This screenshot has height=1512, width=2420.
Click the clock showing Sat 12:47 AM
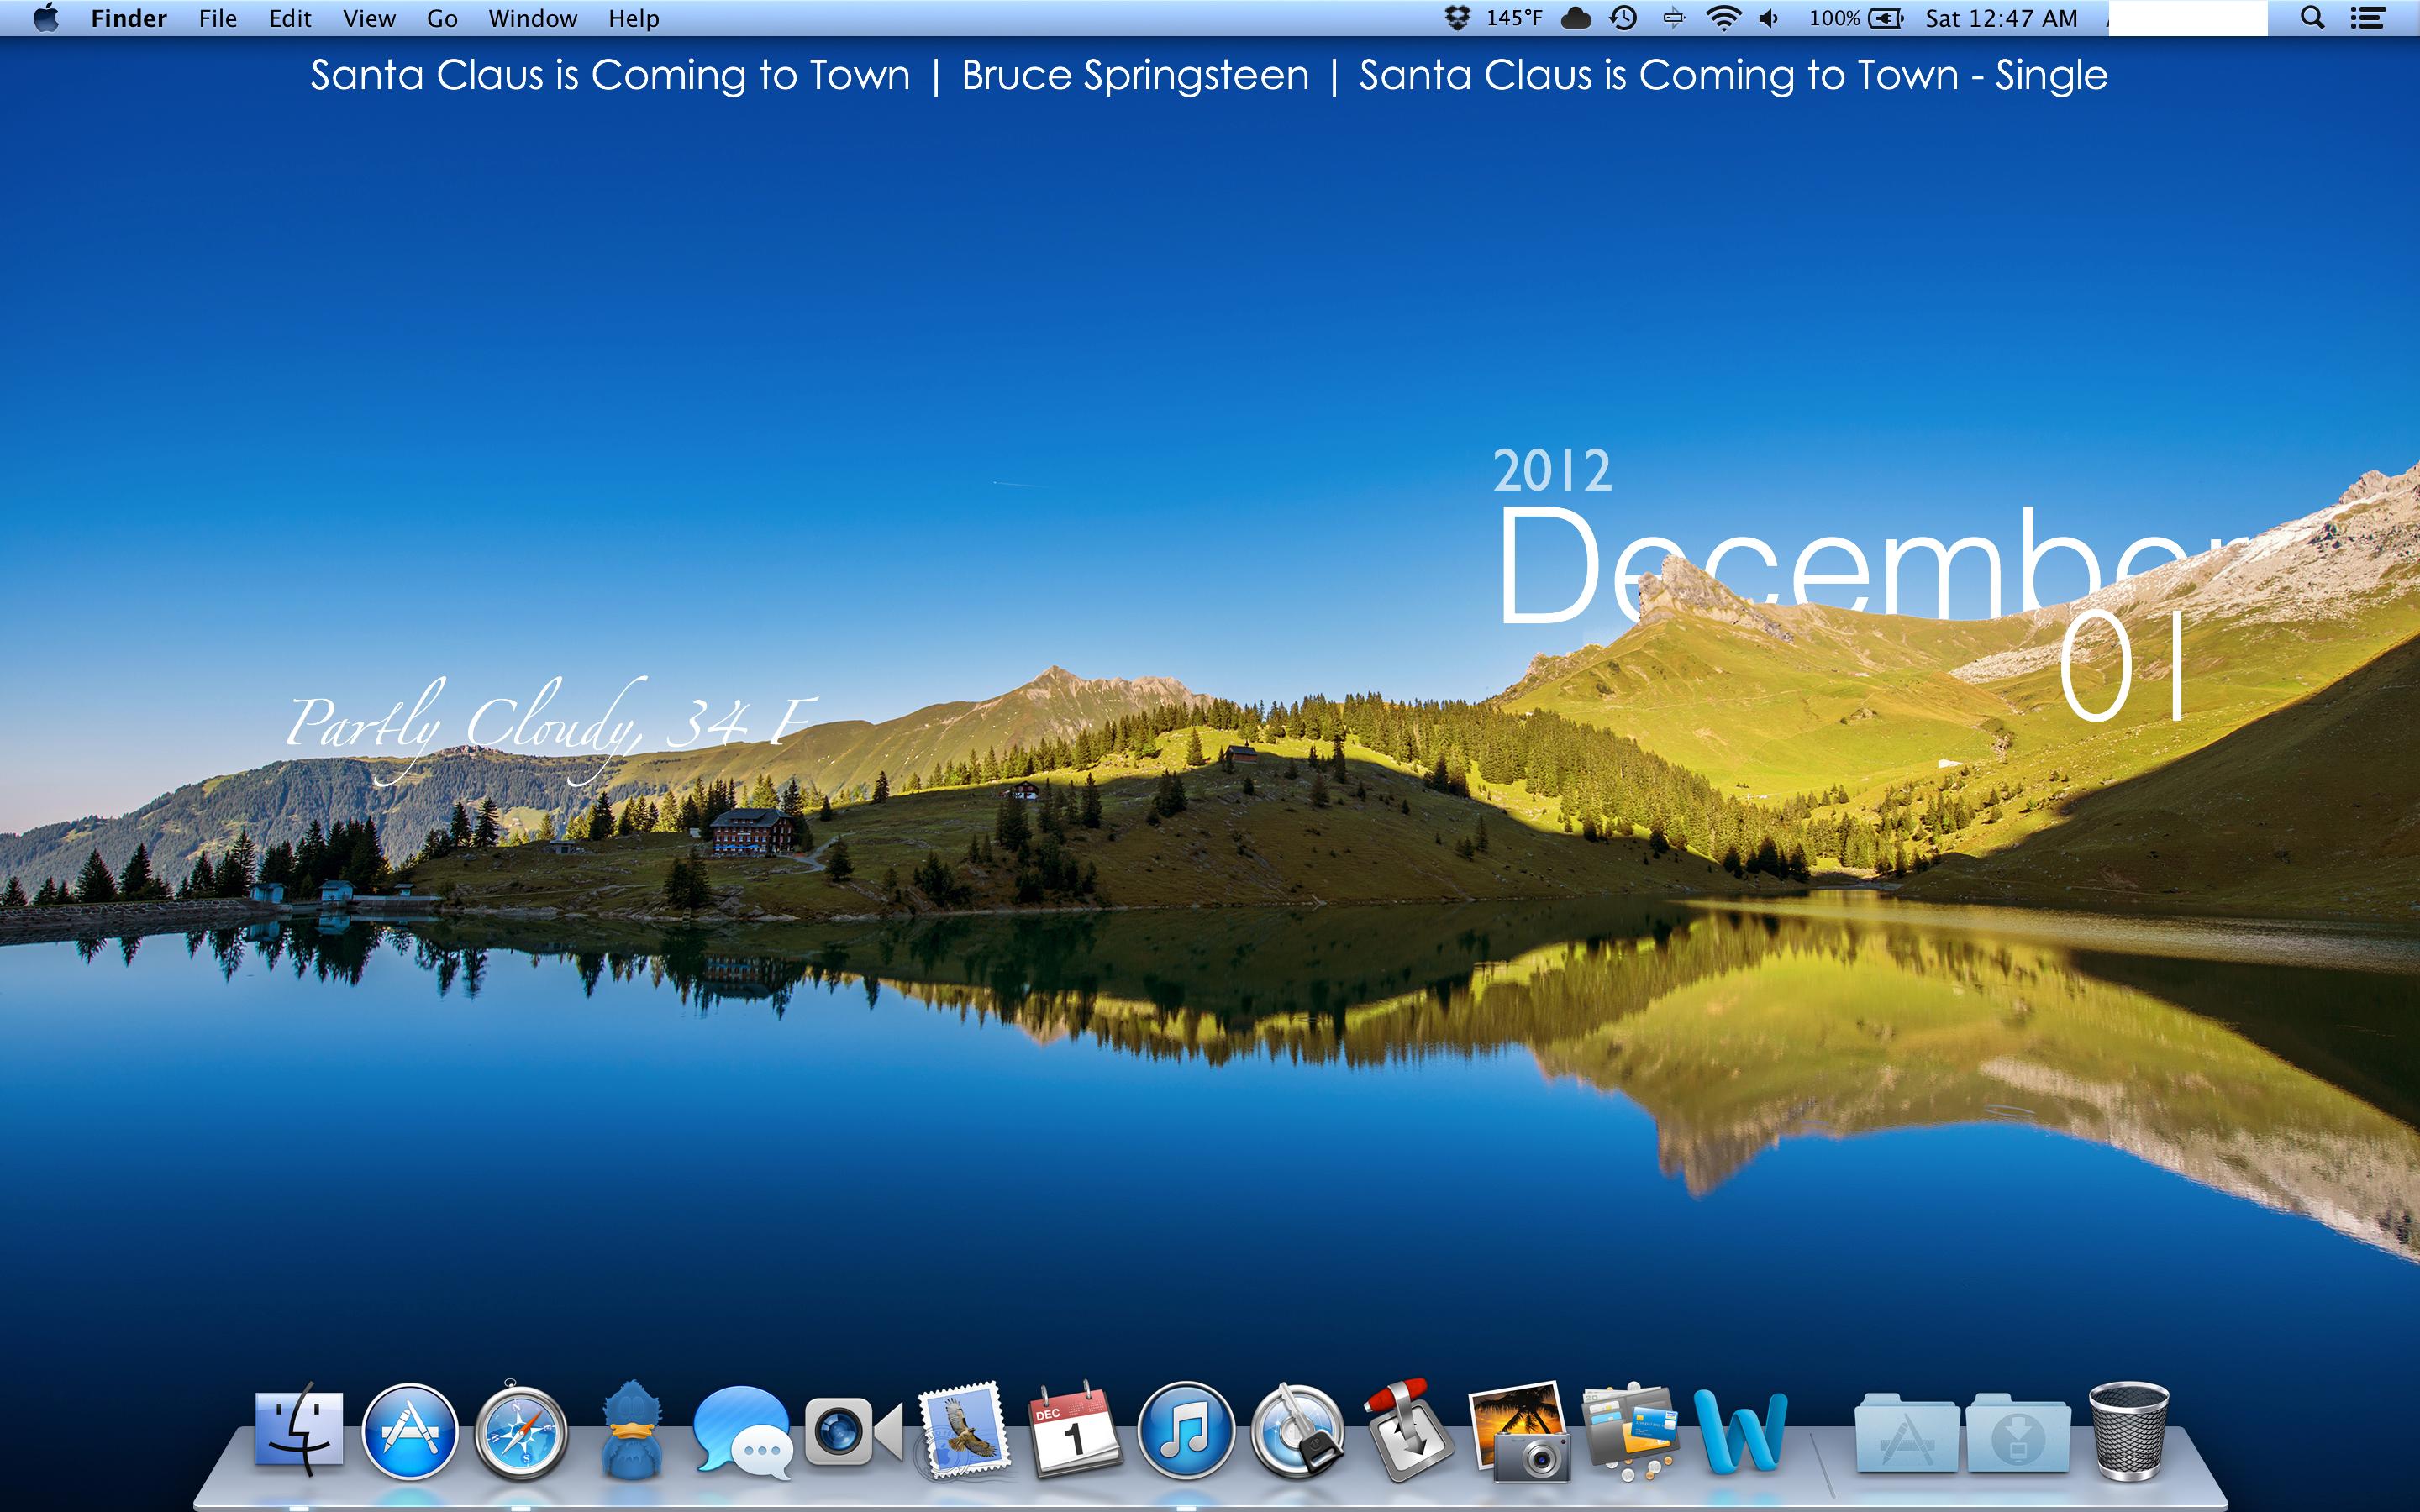pyautogui.click(x=2001, y=18)
